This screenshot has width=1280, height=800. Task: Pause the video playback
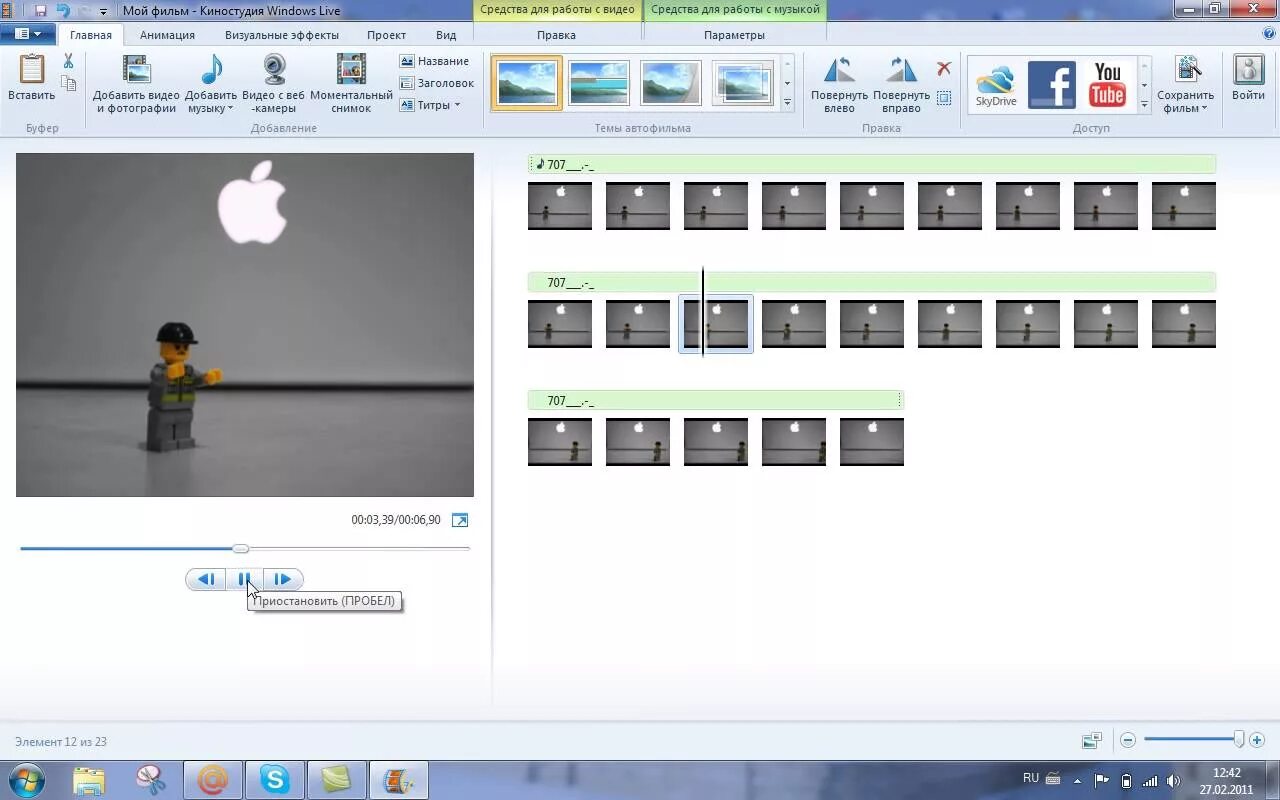244,579
